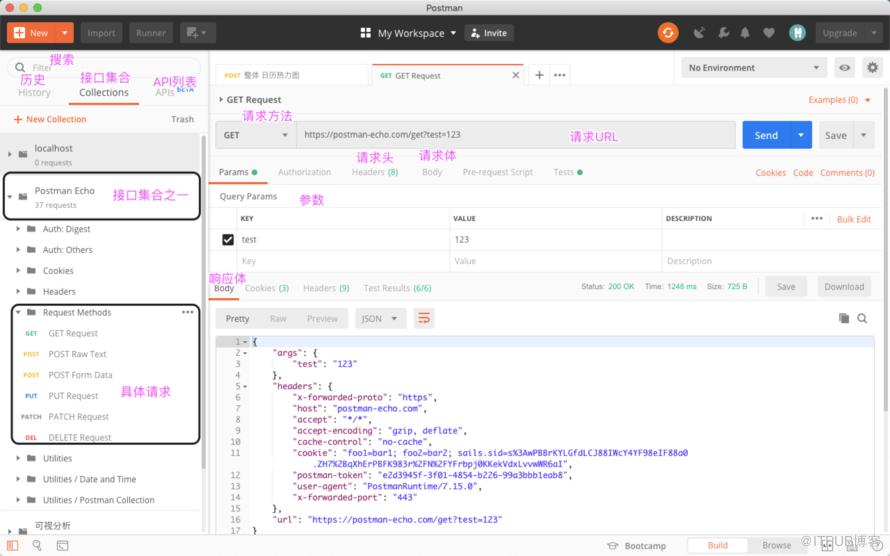Select Pretty response view
The image size is (890, 556).
pos(237,319)
